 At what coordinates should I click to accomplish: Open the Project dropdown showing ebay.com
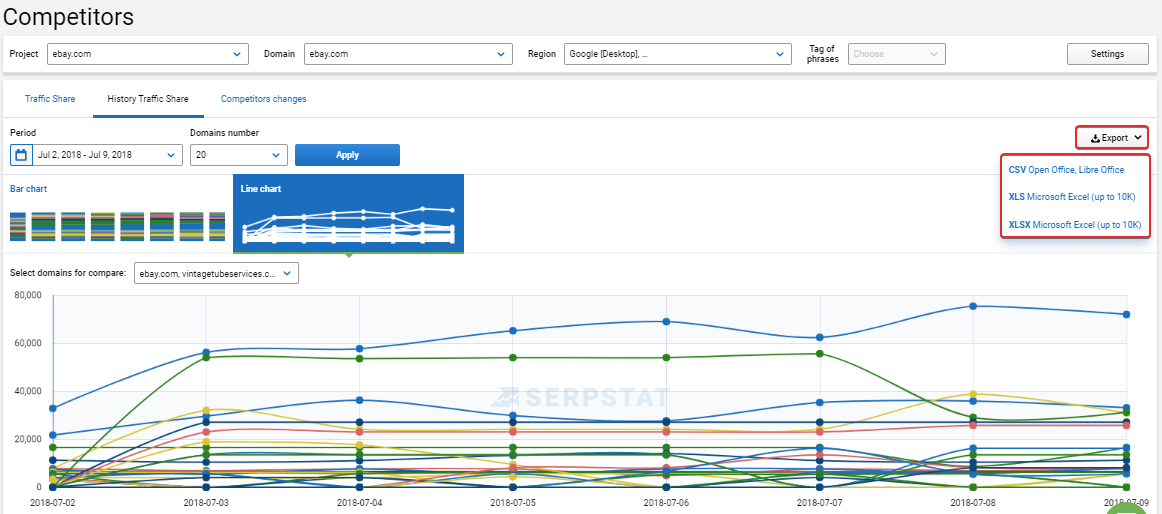point(148,54)
